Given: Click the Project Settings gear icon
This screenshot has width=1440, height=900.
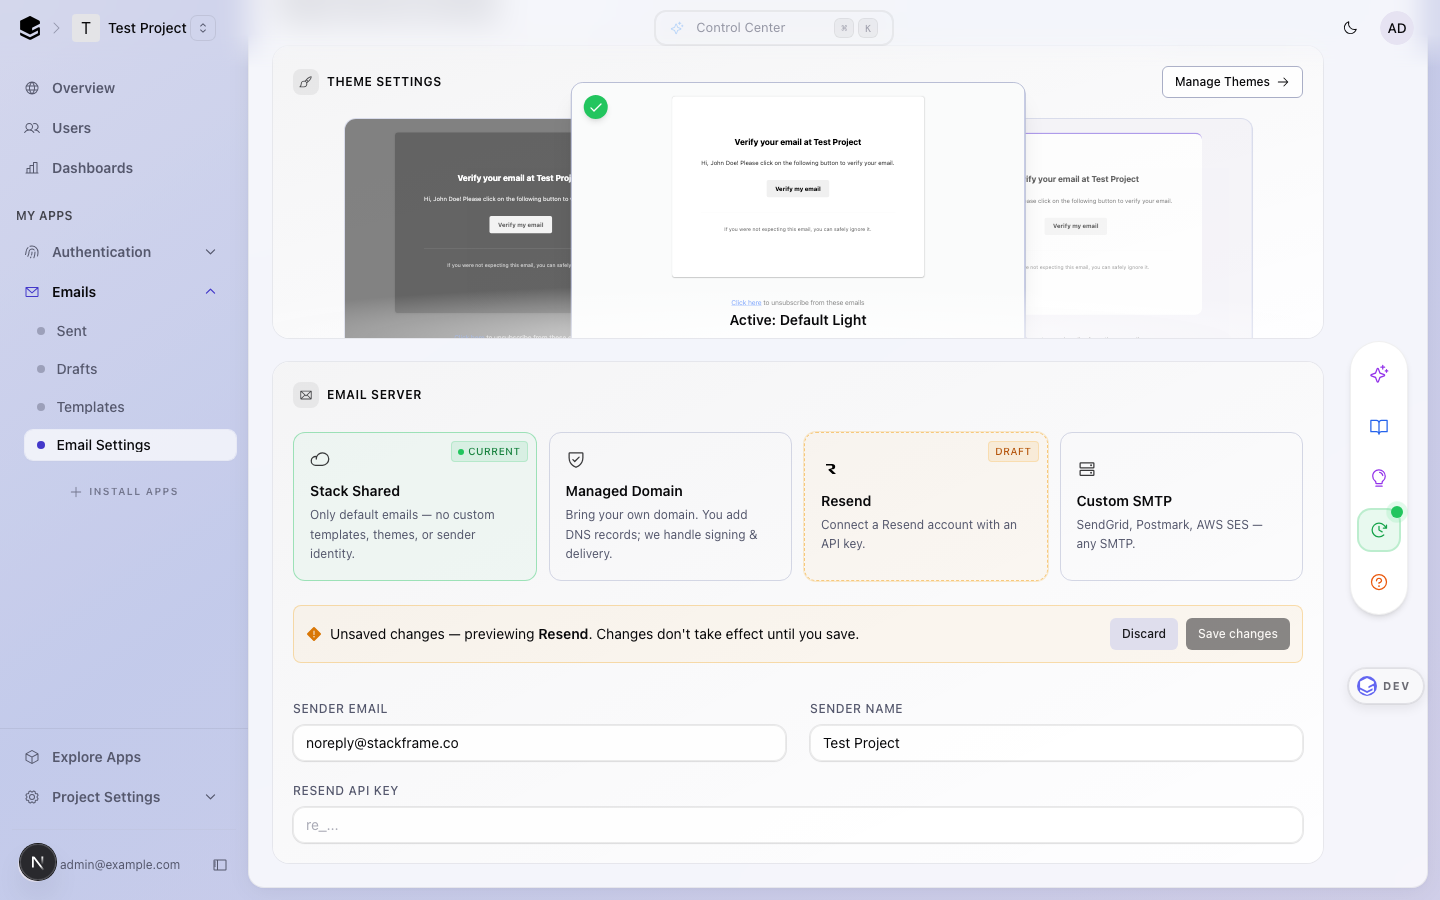Looking at the screenshot, I should tap(32, 797).
